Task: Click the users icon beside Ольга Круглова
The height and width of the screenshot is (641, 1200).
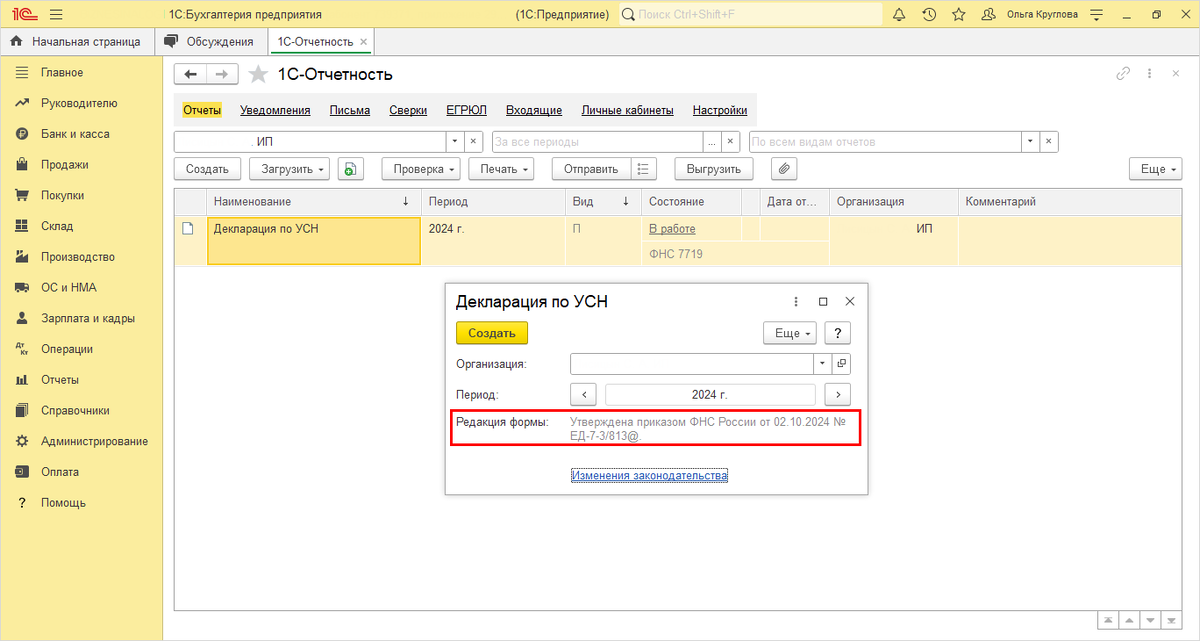Action: (x=989, y=15)
